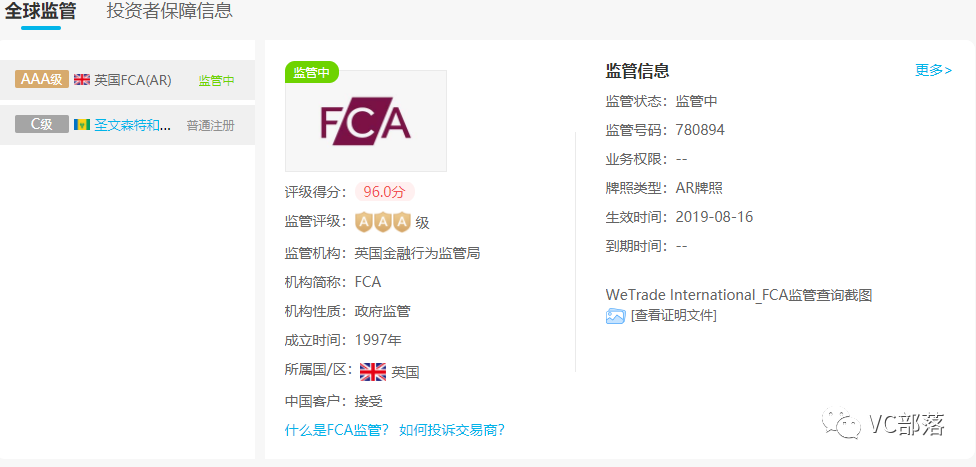976x467 pixels.
Task: Click the Saint Vincent flag icon
Action: click(x=82, y=125)
